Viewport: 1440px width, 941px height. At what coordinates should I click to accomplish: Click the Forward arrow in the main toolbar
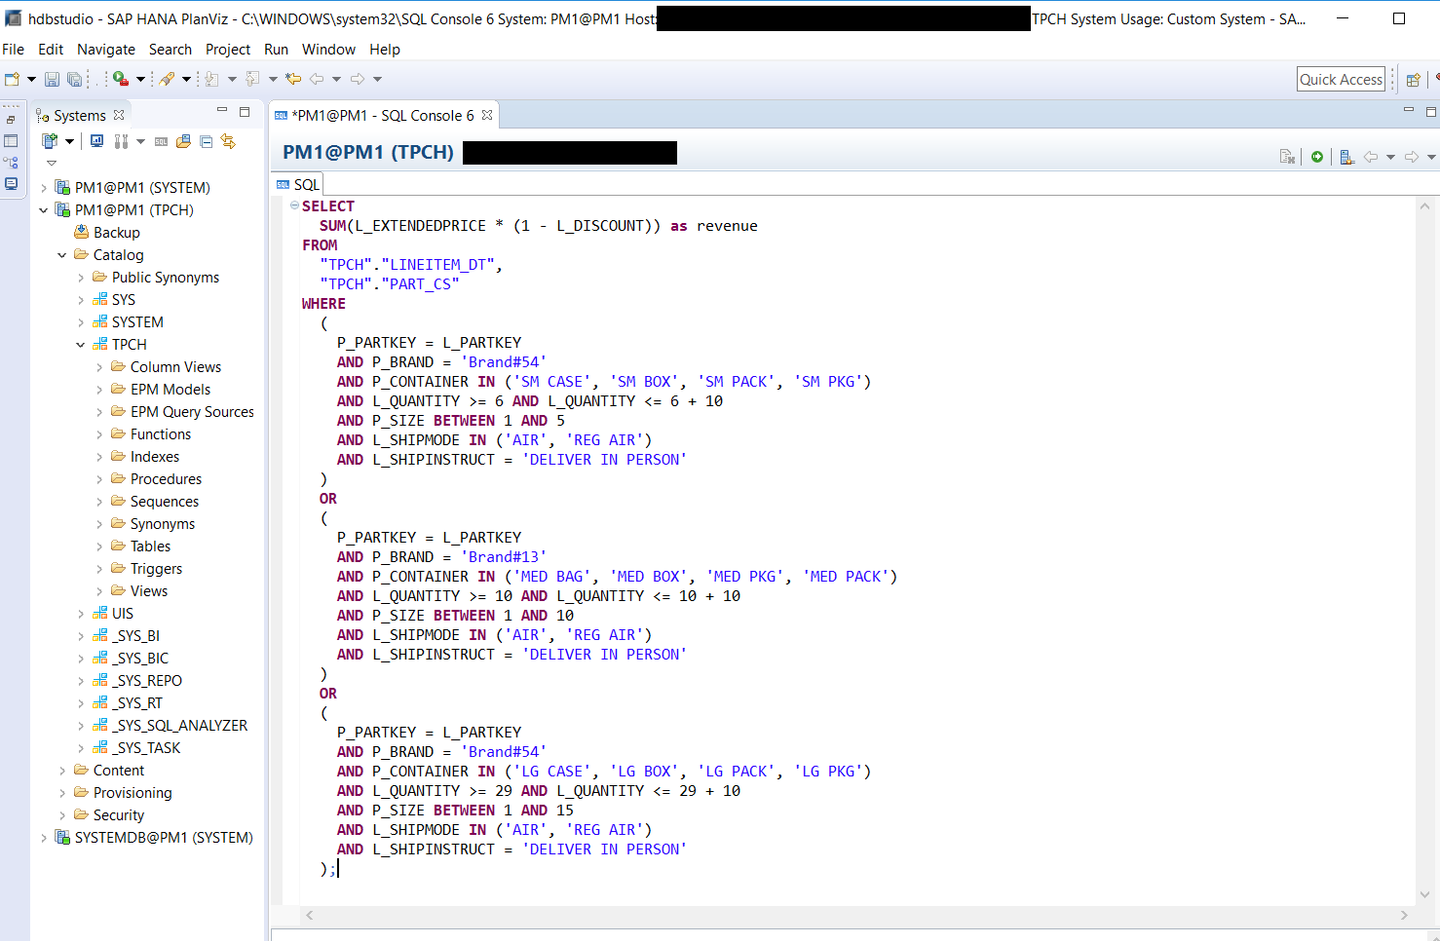point(358,79)
